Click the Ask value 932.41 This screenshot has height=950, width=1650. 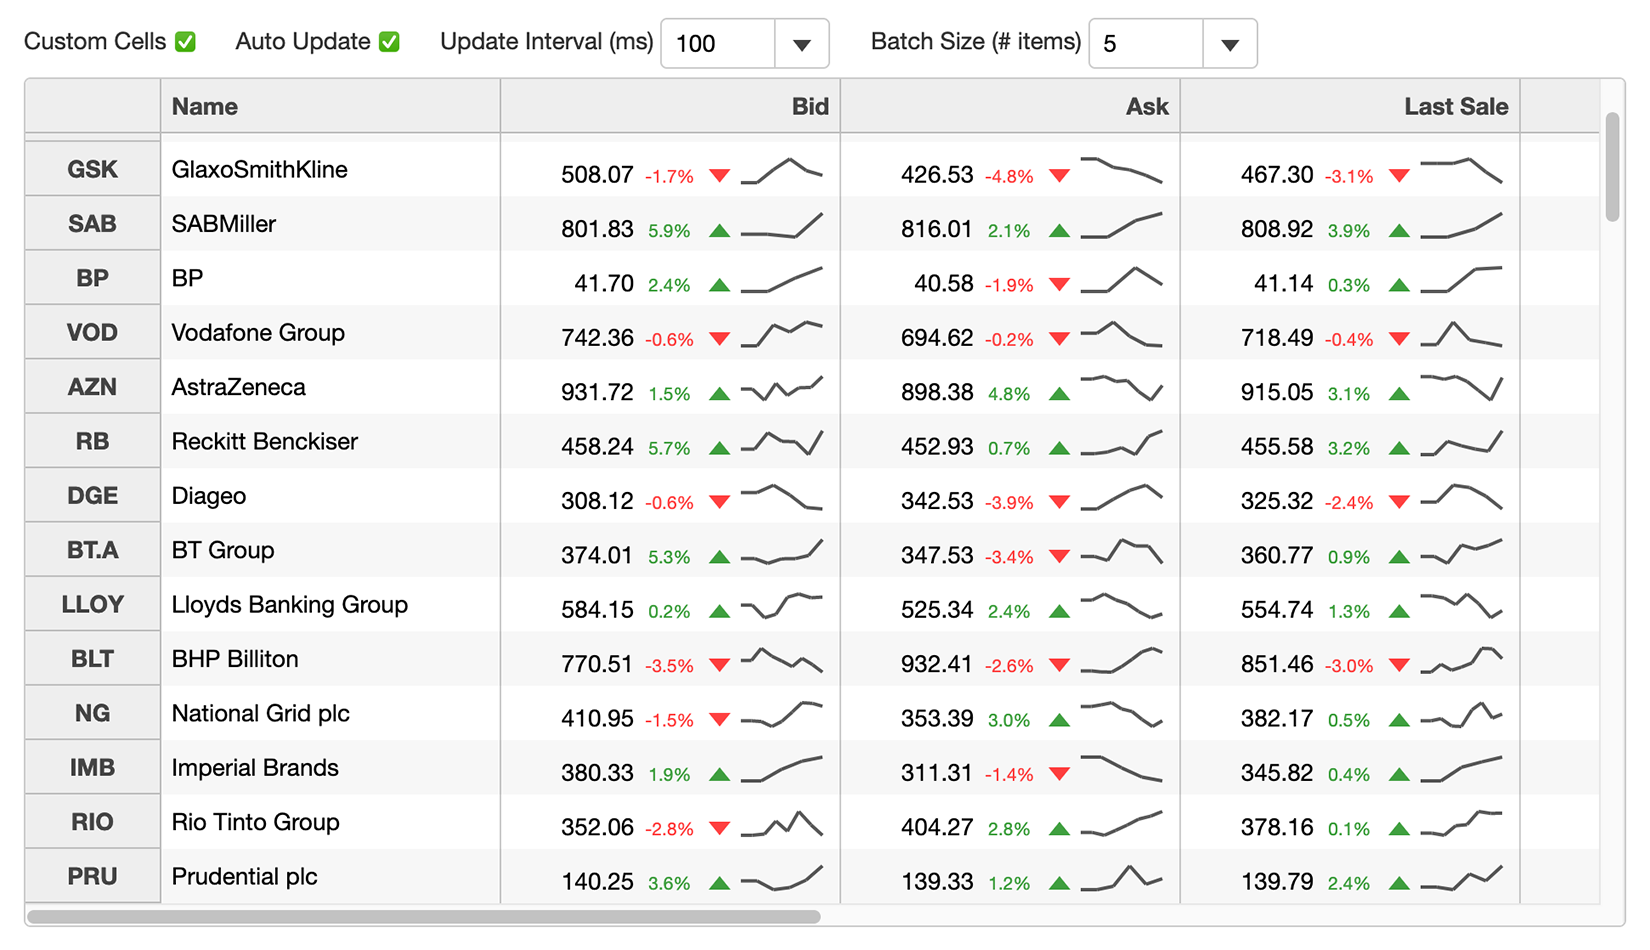[x=937, y=665]
